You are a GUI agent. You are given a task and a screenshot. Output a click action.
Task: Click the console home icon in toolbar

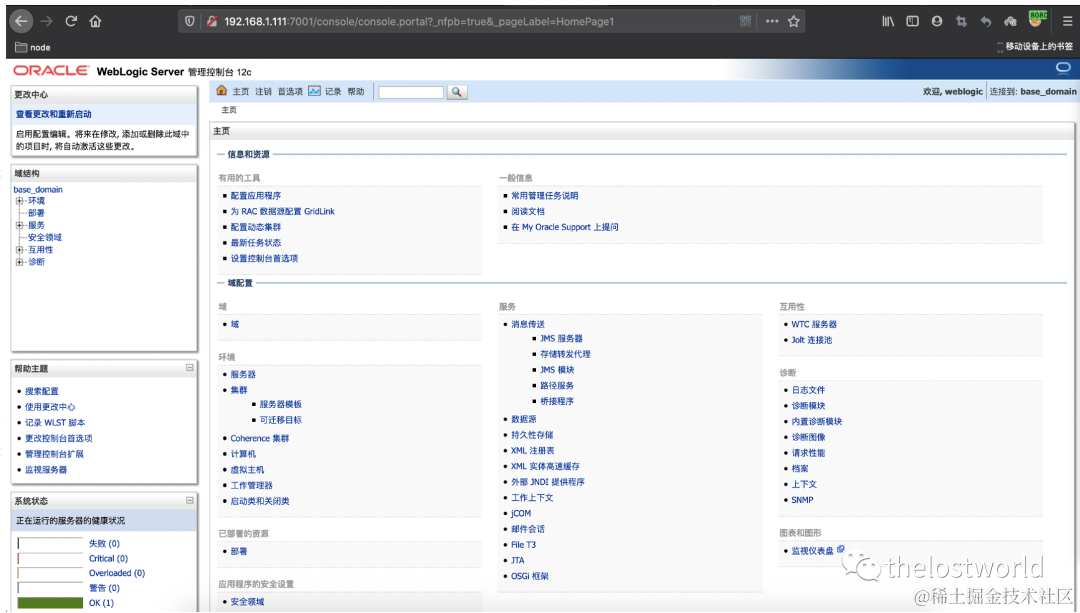click(x=222, y=91)
